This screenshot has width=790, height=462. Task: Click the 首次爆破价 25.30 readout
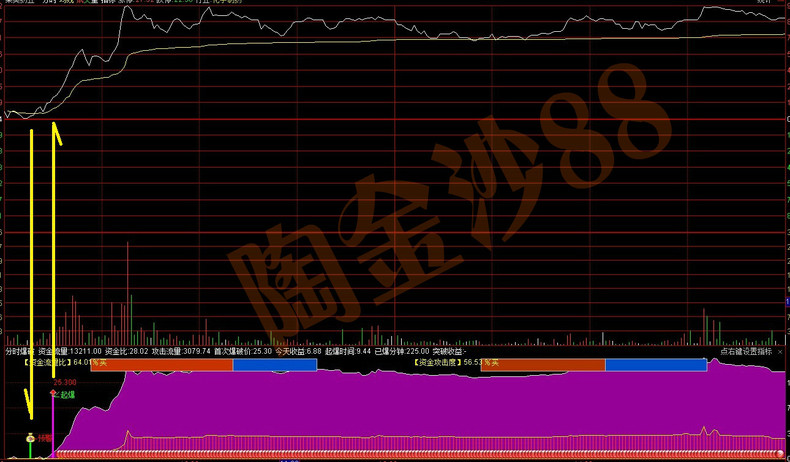pos(243,352)
